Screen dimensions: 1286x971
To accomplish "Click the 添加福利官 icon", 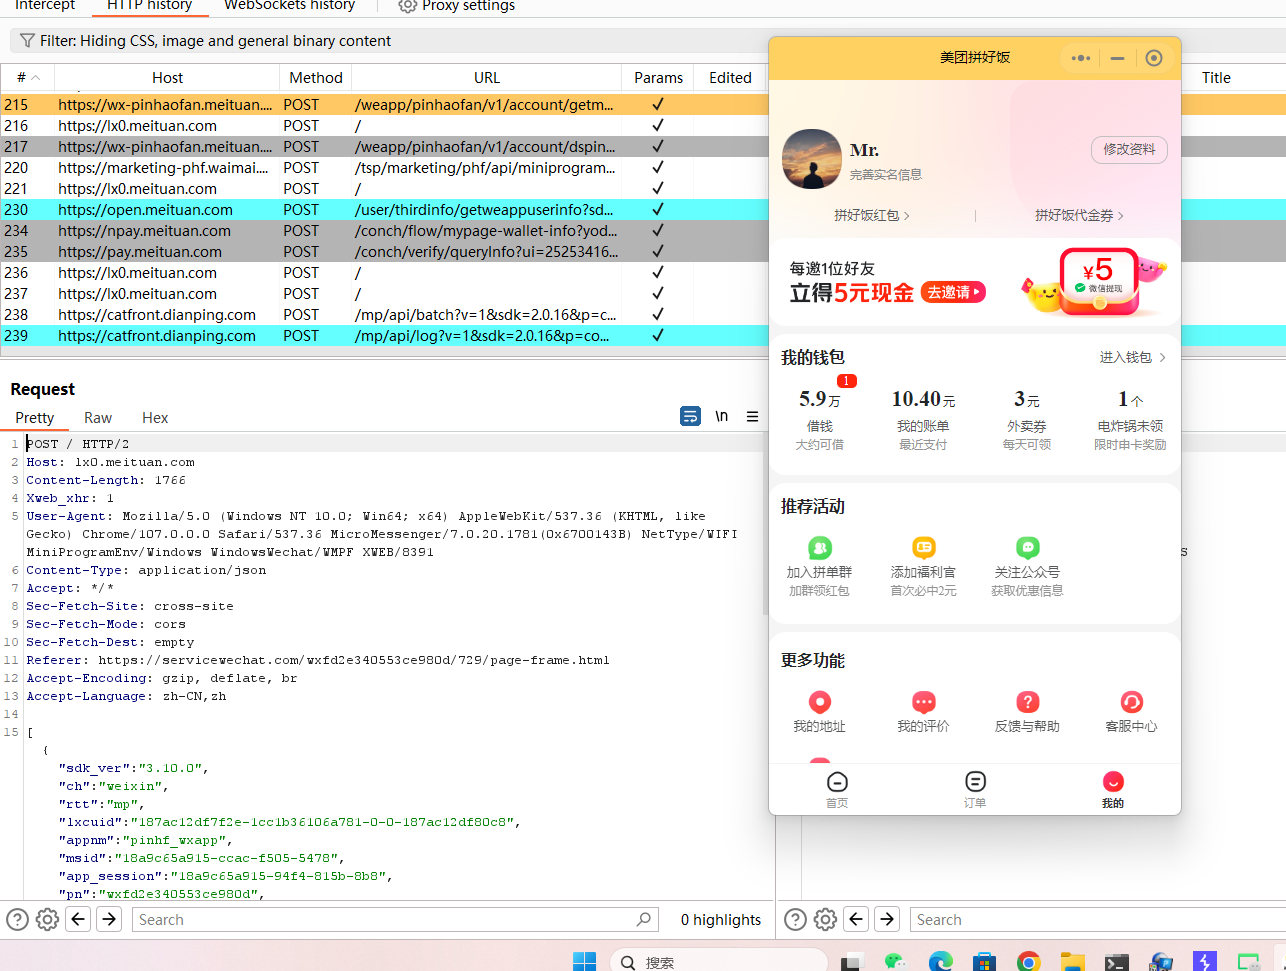I will click(923, 548).
